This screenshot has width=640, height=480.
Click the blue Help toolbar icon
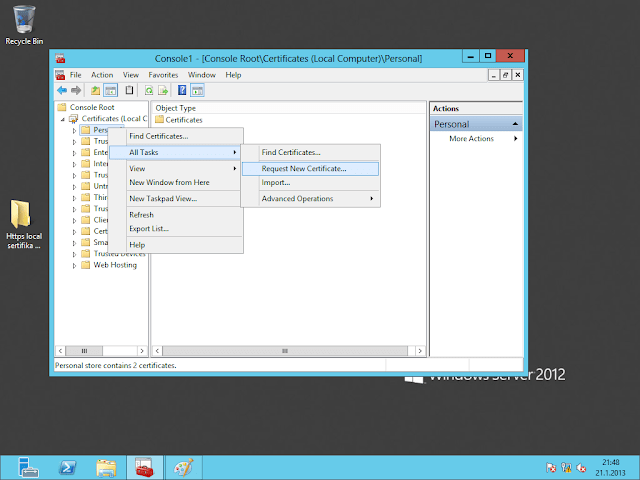pos(182,90)
